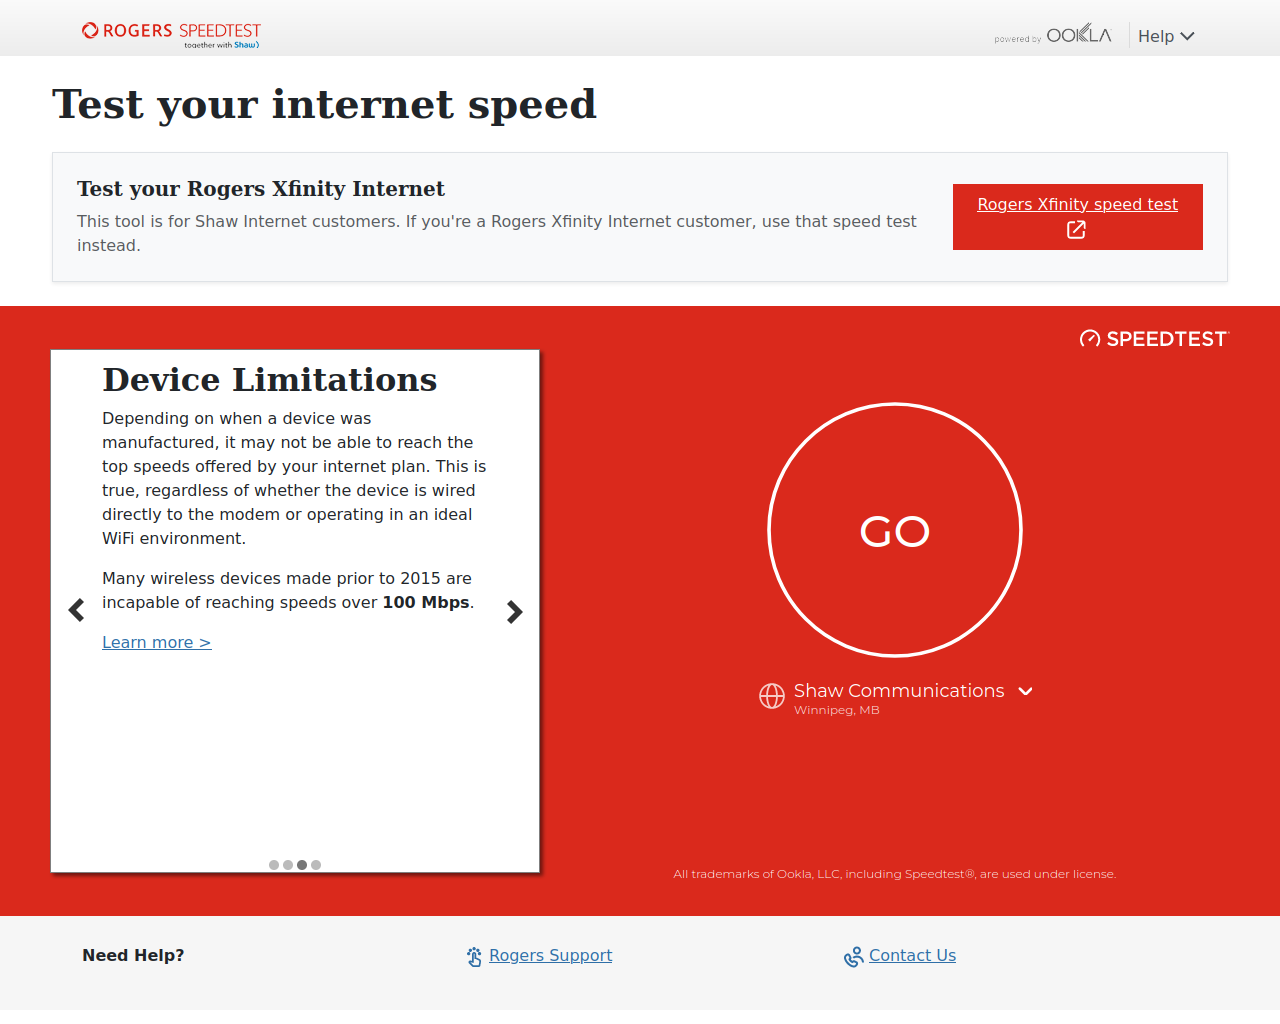Open the Rogers Support link
Screen dimensions: 1280x1024
551,955
